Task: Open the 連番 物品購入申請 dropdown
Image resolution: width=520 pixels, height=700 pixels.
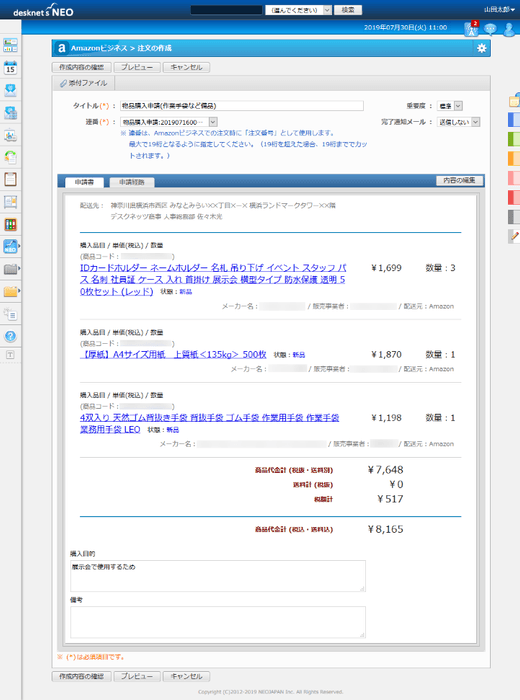Action: [169, 122]
